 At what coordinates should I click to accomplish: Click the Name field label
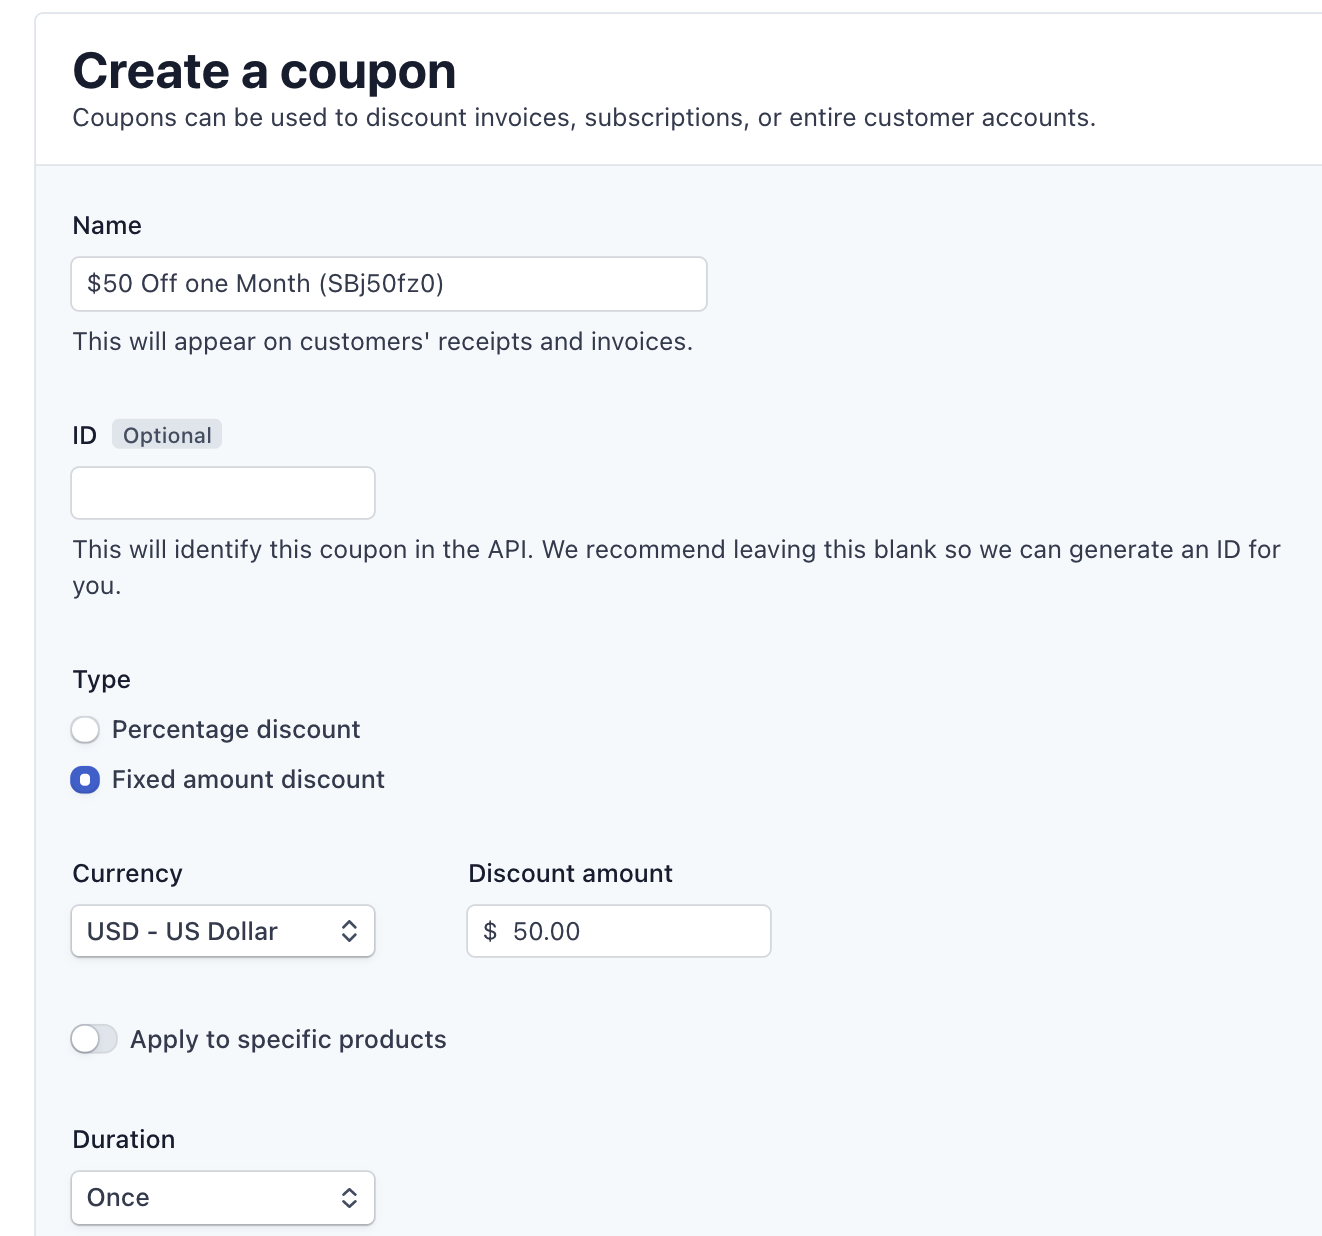[107, 226]
